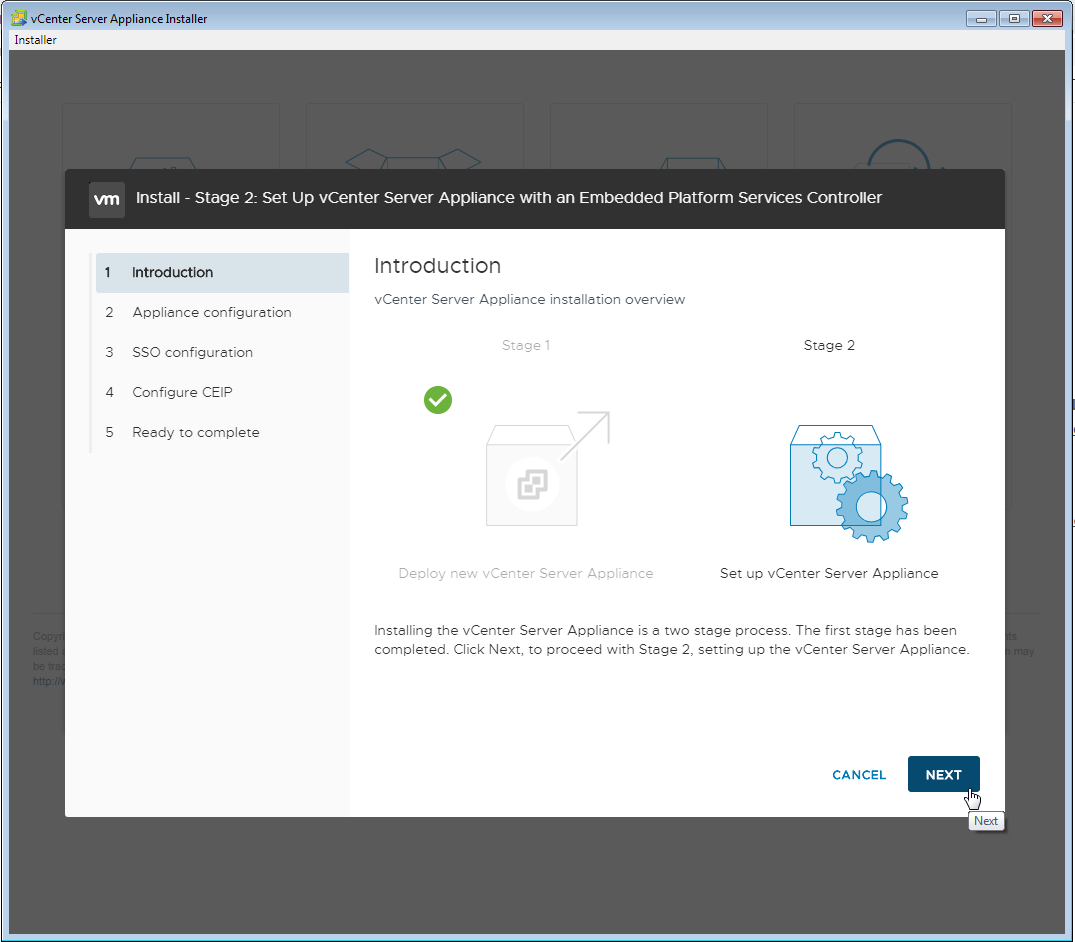The image size is (1075, 942).
Task: Maximize the installer window
Action: (x=1014, y=19)
